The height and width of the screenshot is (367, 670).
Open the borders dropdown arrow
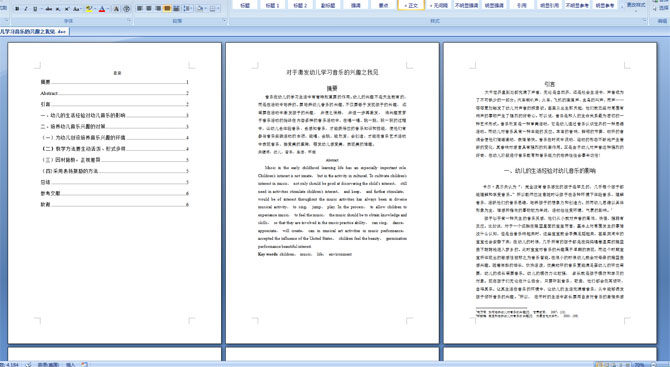pyautogui.click(x=219, y=9)
